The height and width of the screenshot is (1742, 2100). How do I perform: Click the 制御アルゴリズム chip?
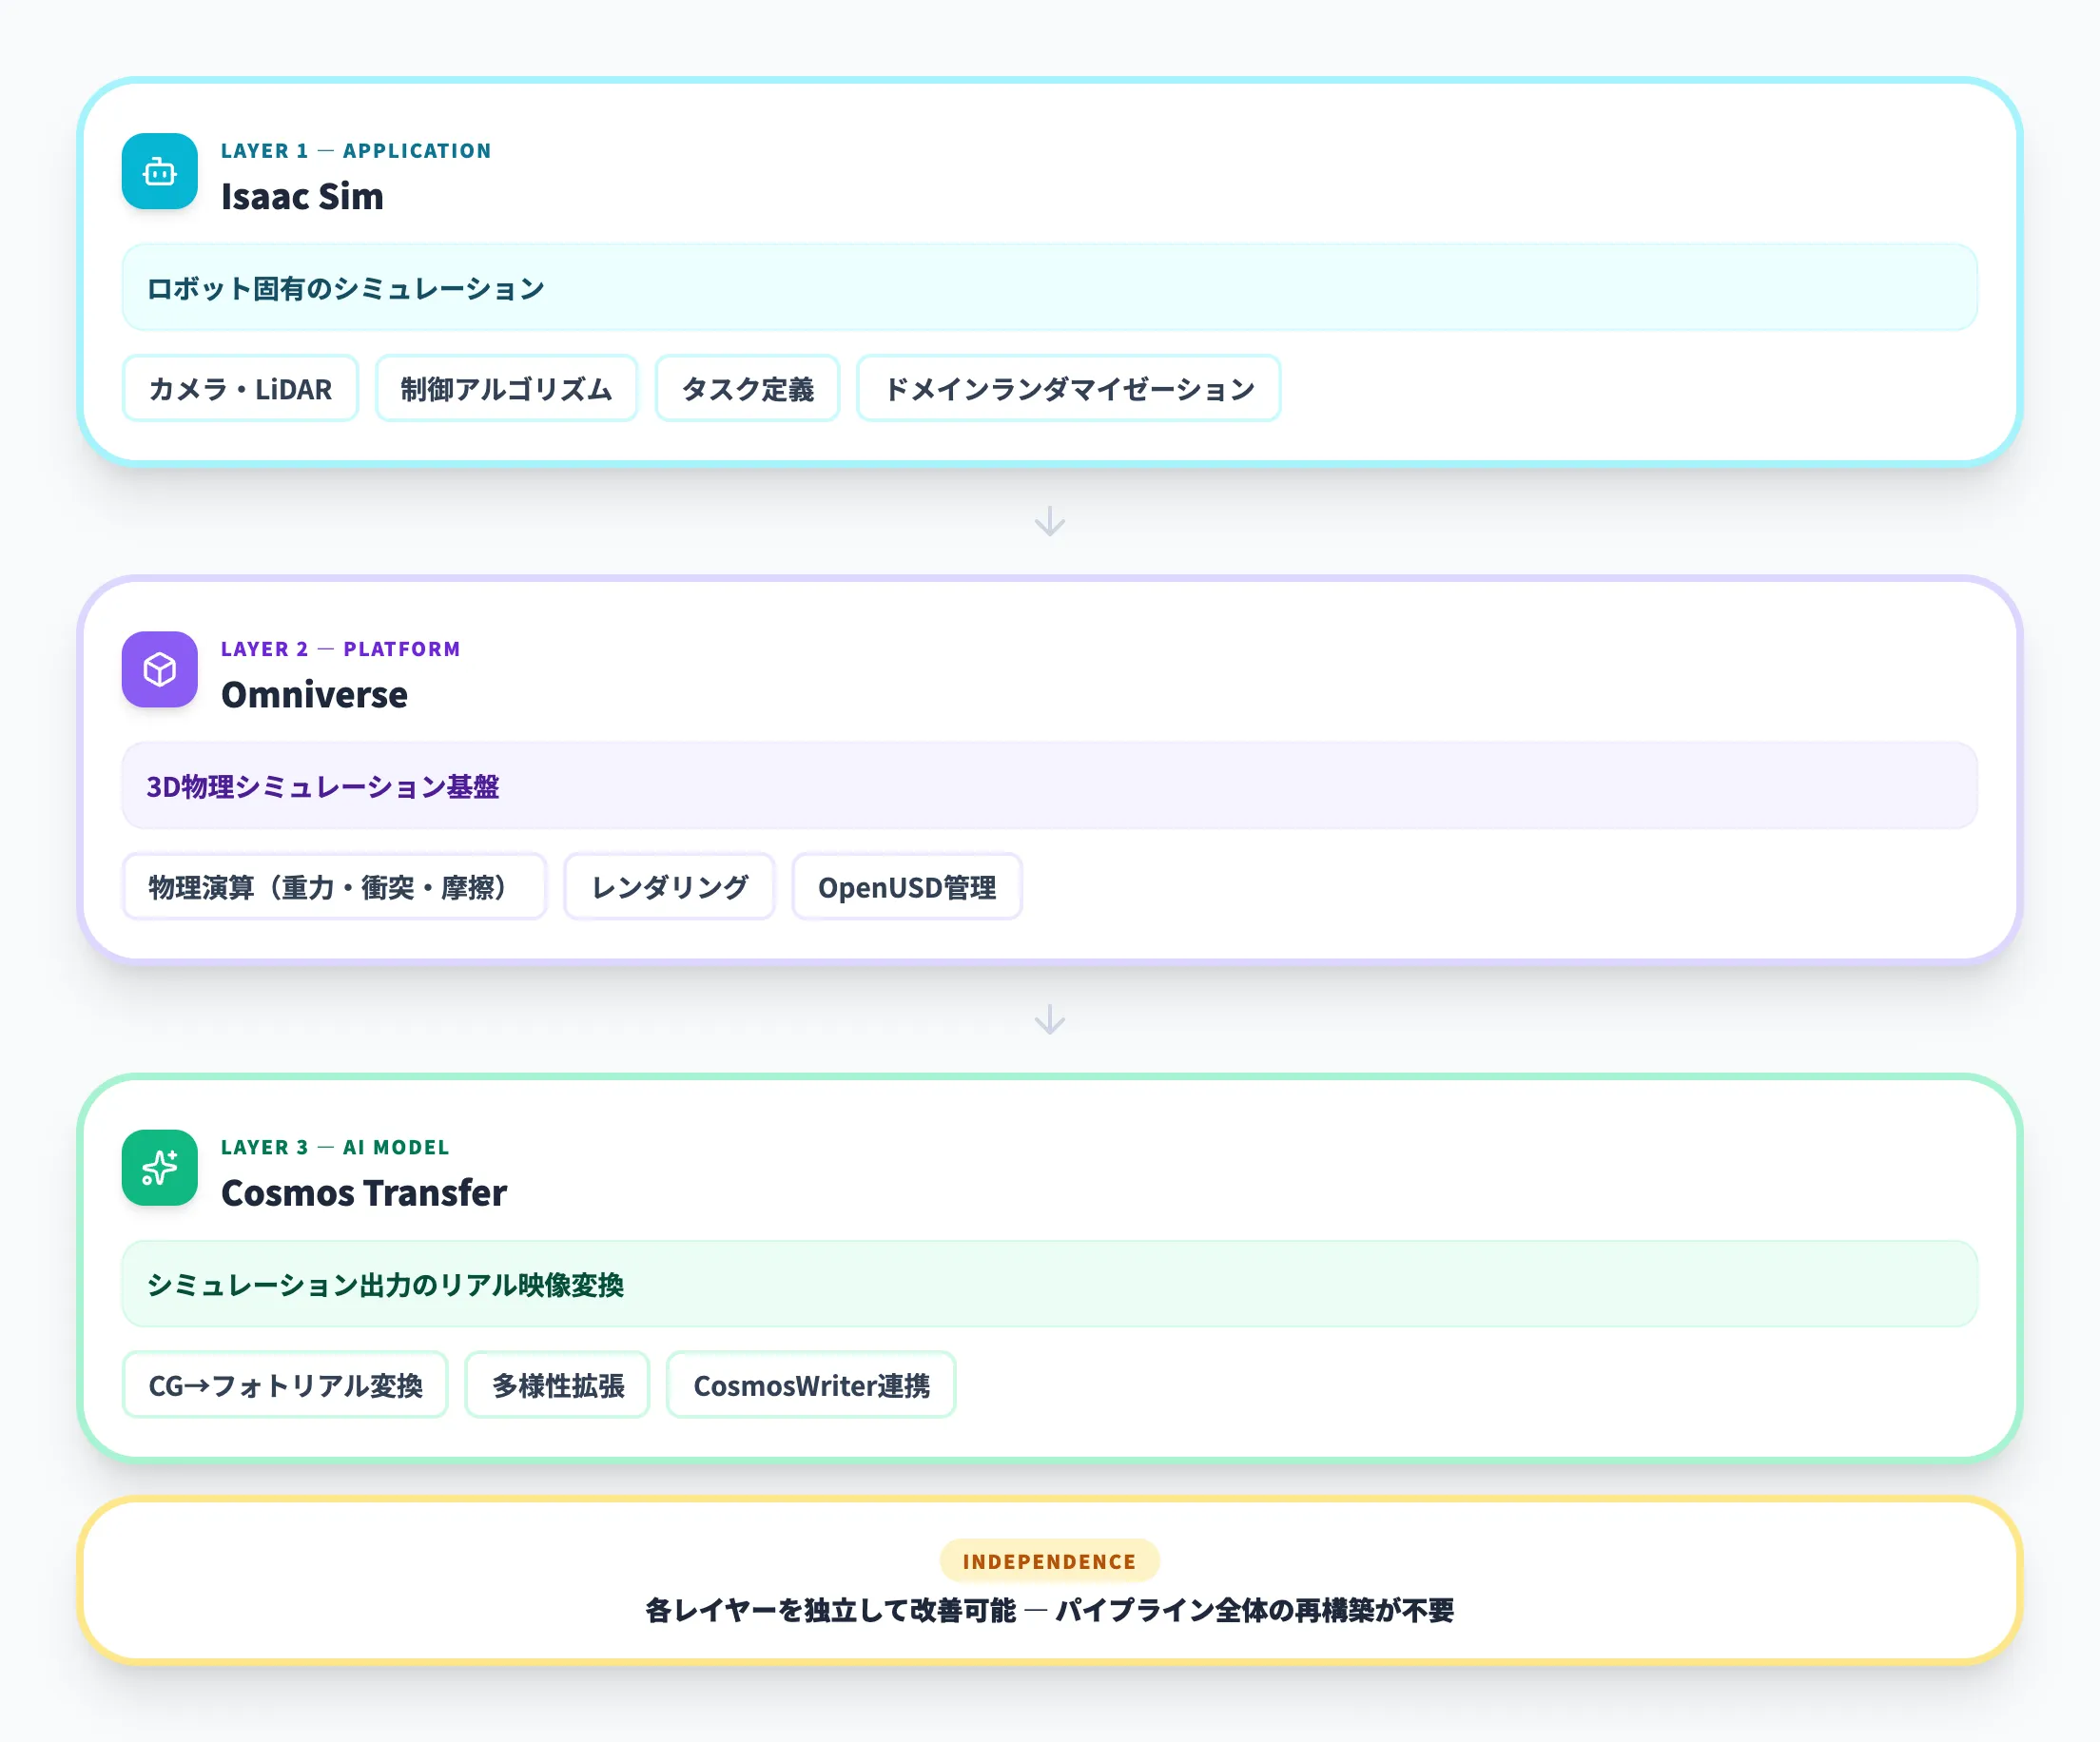tap(506, 389)
